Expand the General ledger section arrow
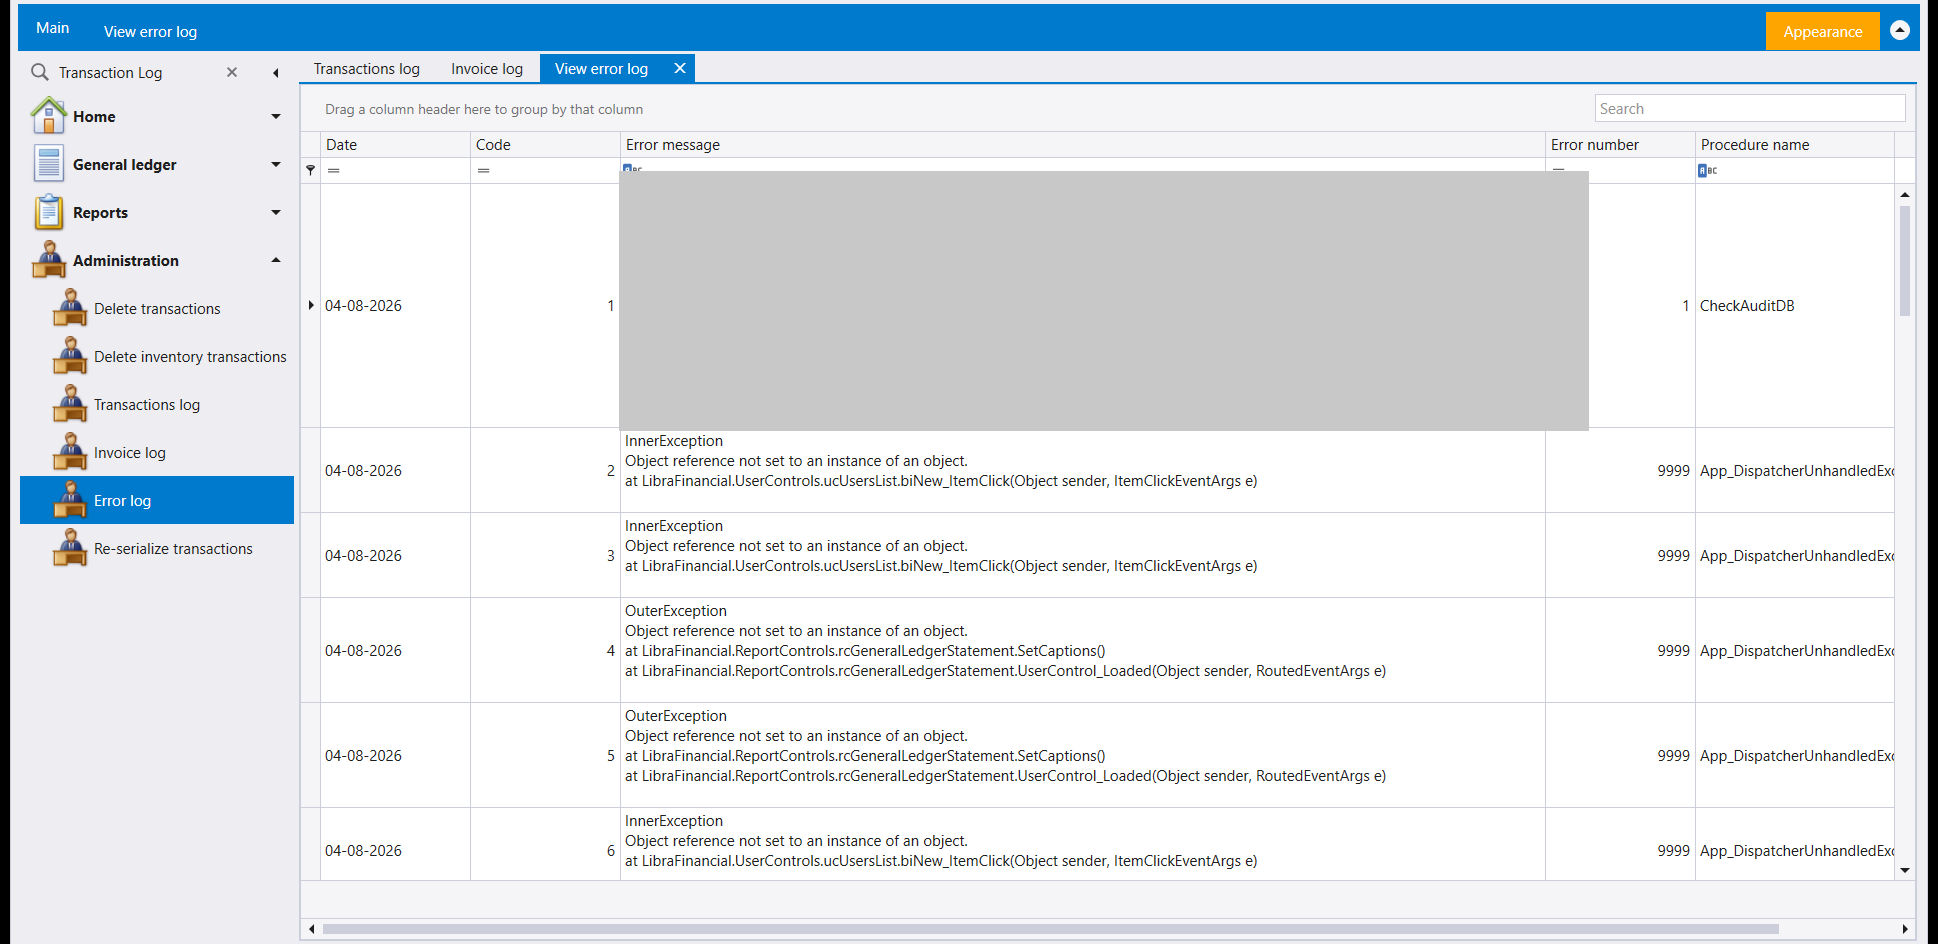This screenshot has height=944, width=1938. point(276,164)
